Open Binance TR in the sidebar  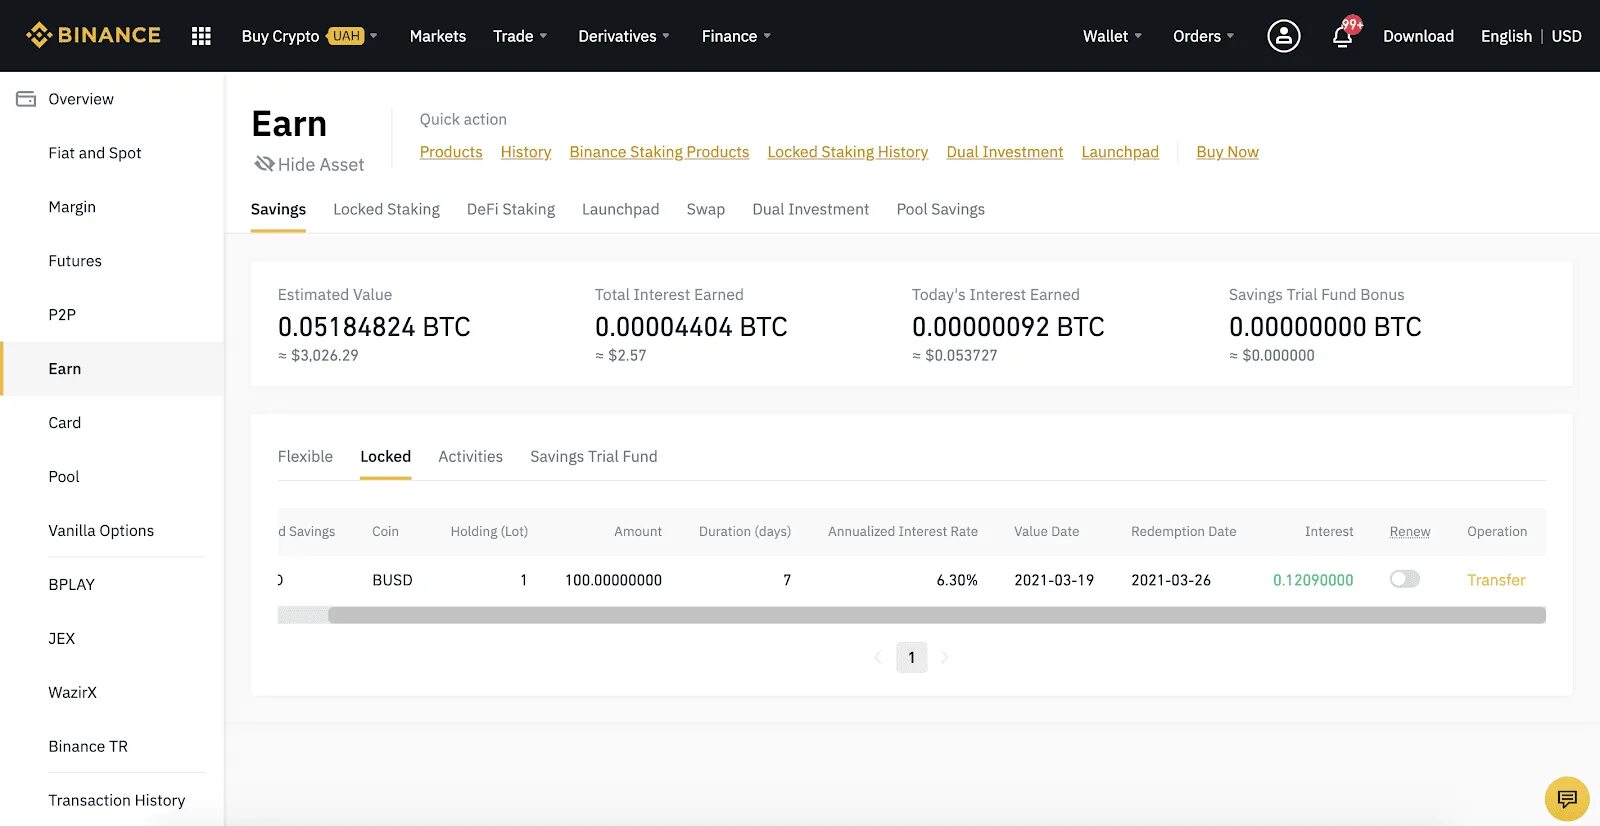point(88,747)
